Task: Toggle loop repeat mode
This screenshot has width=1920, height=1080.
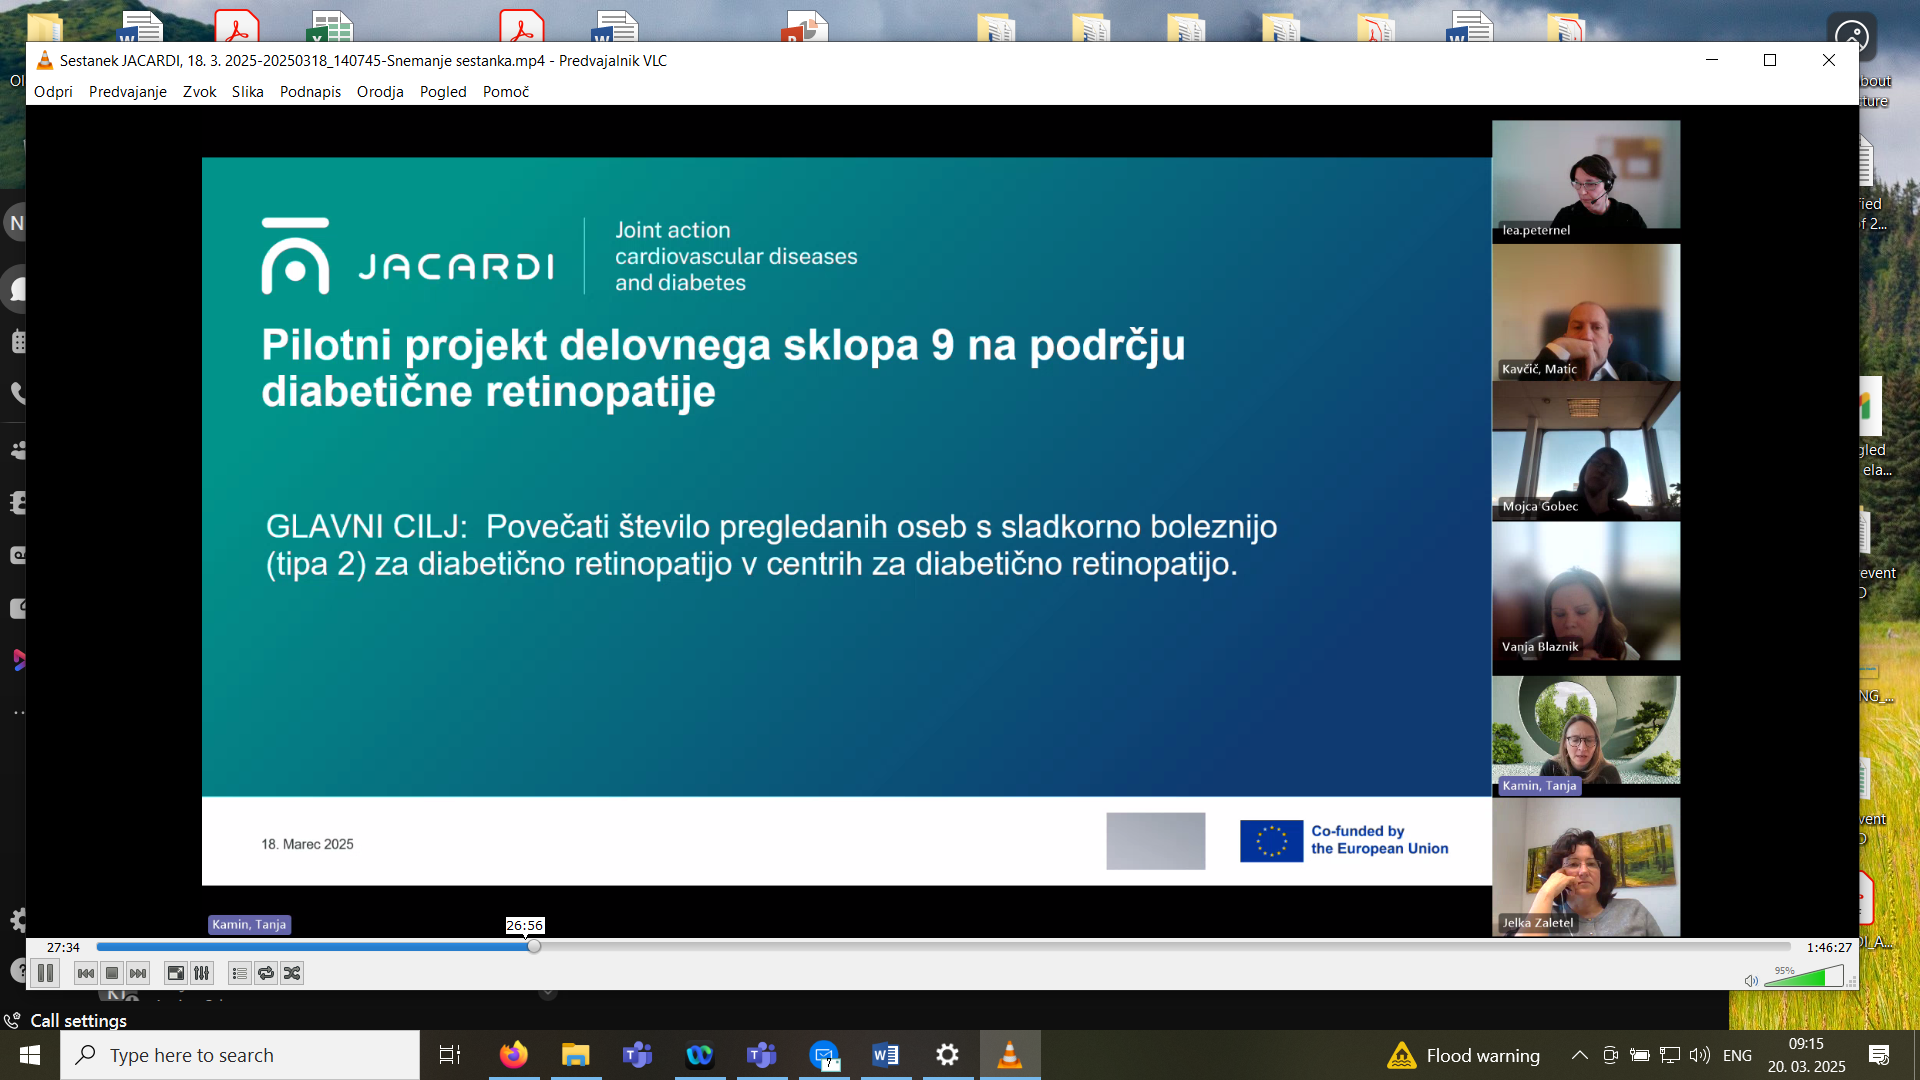Action: tap(266, 973)
